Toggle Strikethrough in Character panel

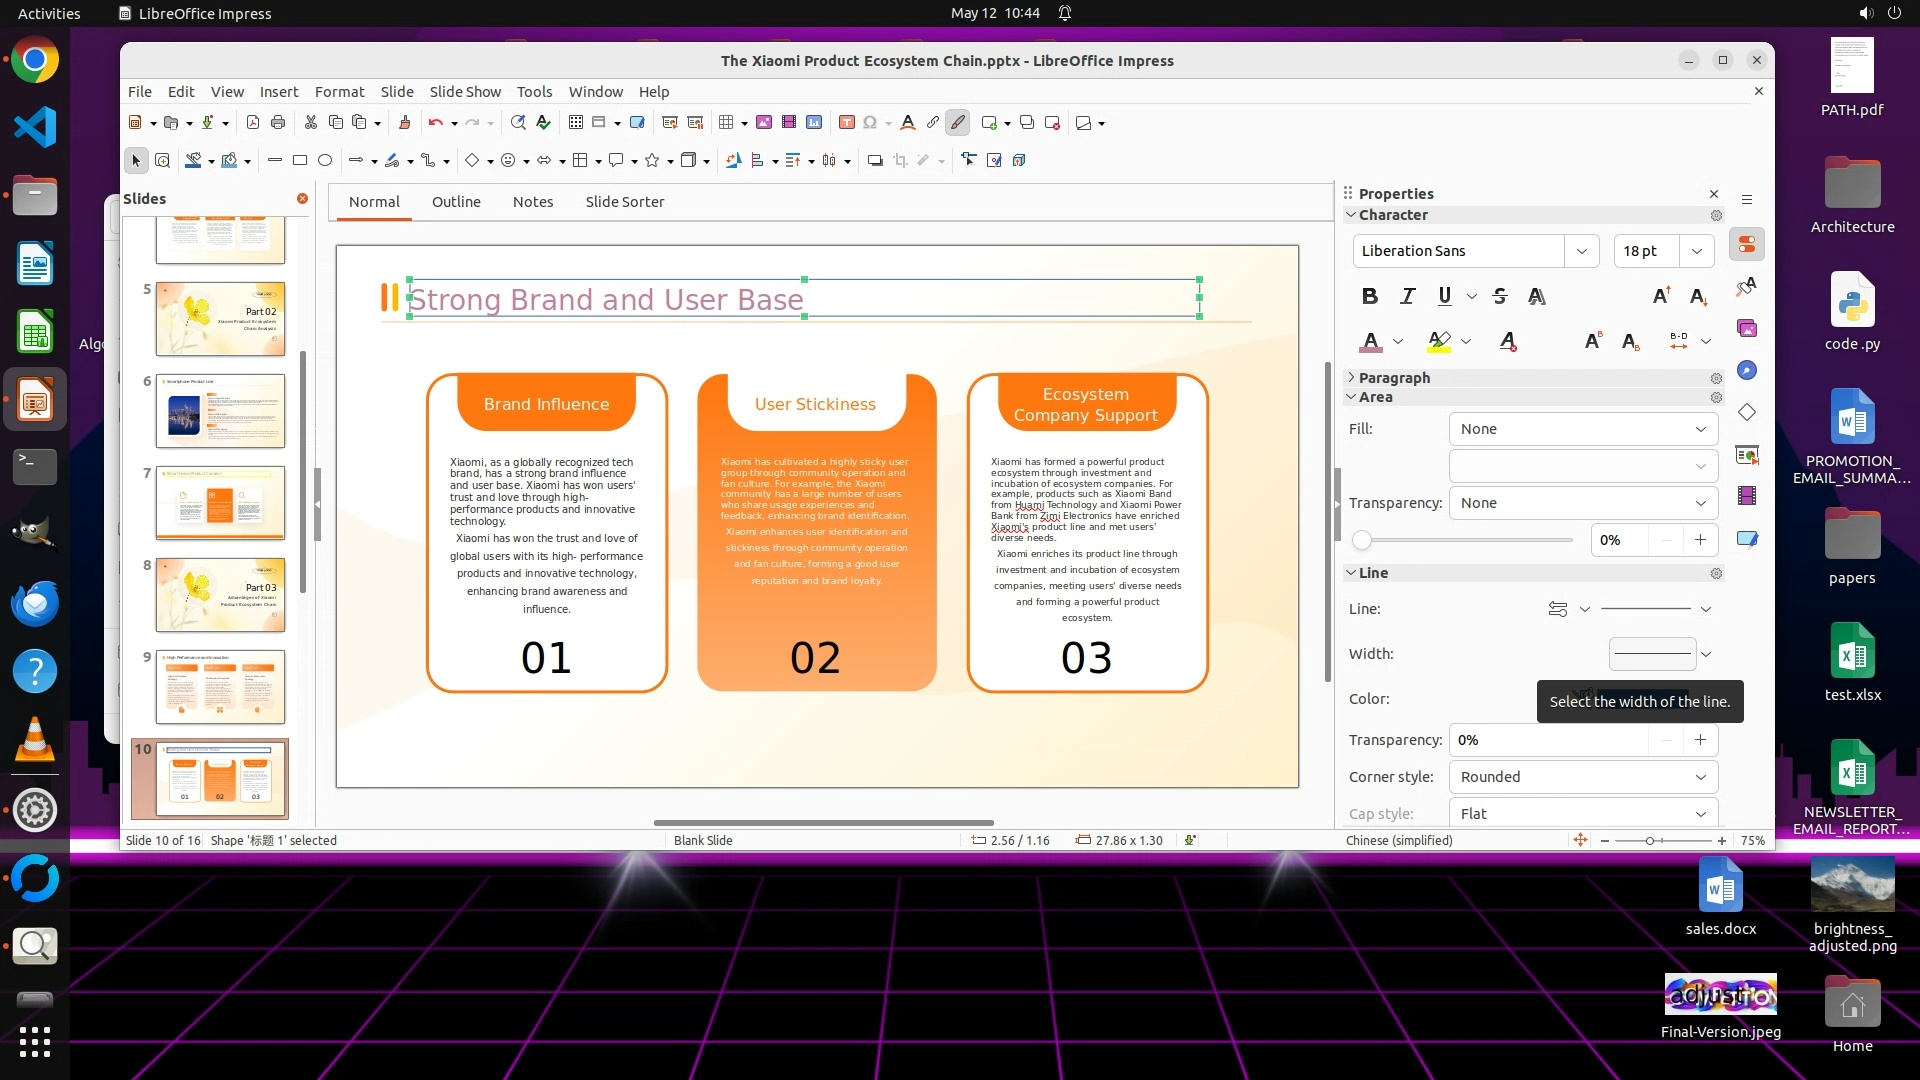(x=1499, y=296)
